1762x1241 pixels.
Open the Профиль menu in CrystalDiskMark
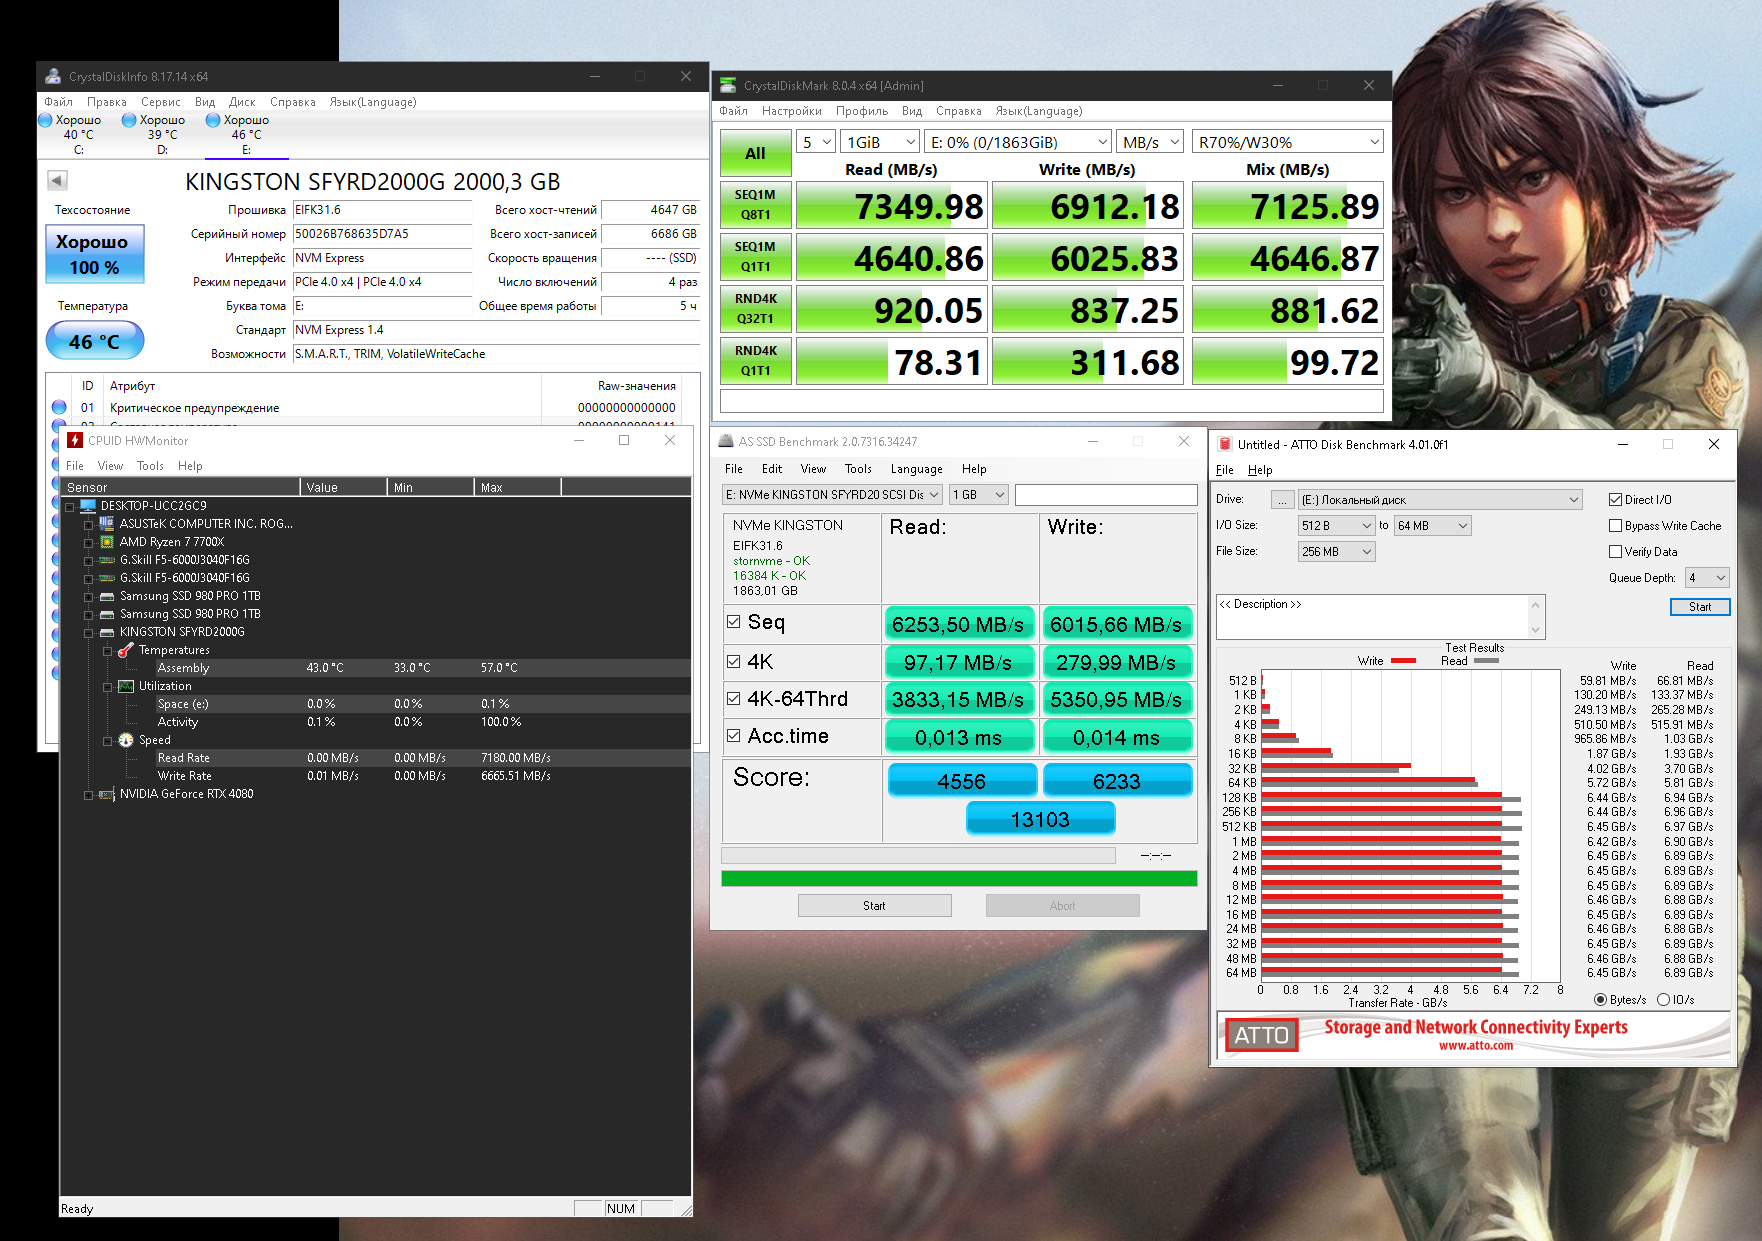pyautogui.click(x=862, y=110)
